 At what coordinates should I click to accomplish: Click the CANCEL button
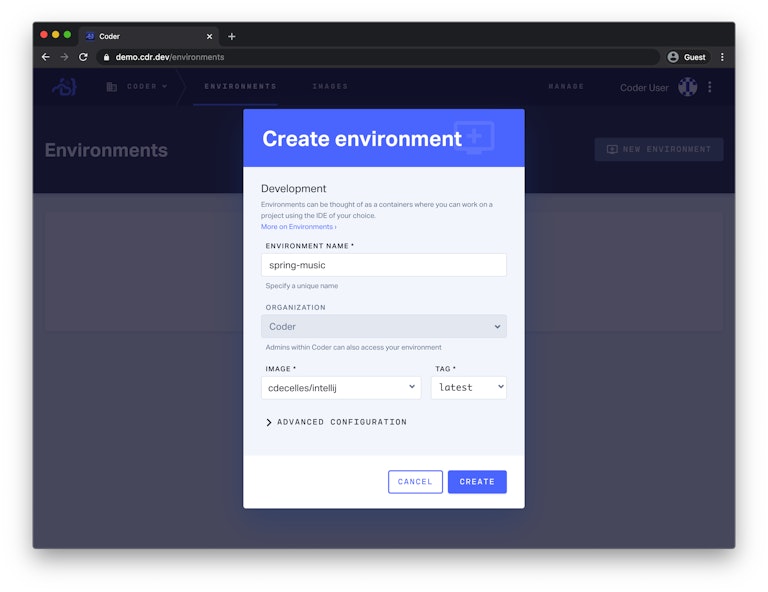(x=415, y=482)
